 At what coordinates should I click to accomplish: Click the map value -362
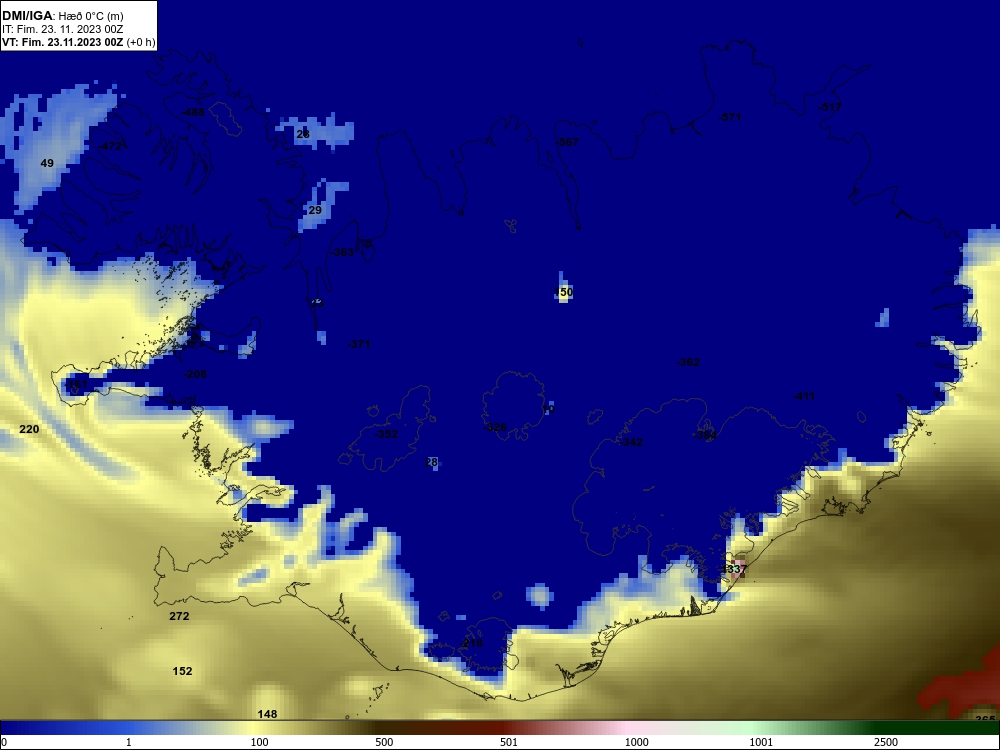click(688, 362)
